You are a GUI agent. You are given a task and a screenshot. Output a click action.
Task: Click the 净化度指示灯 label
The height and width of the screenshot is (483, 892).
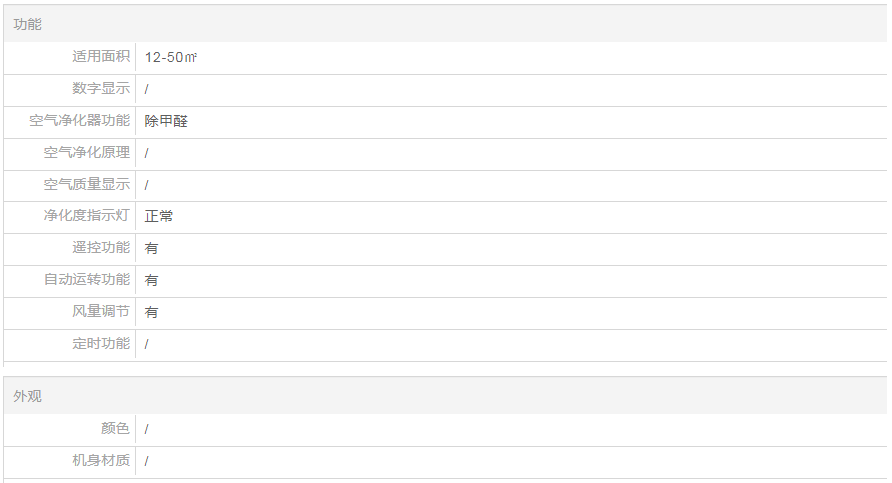(x=86, y=216)
